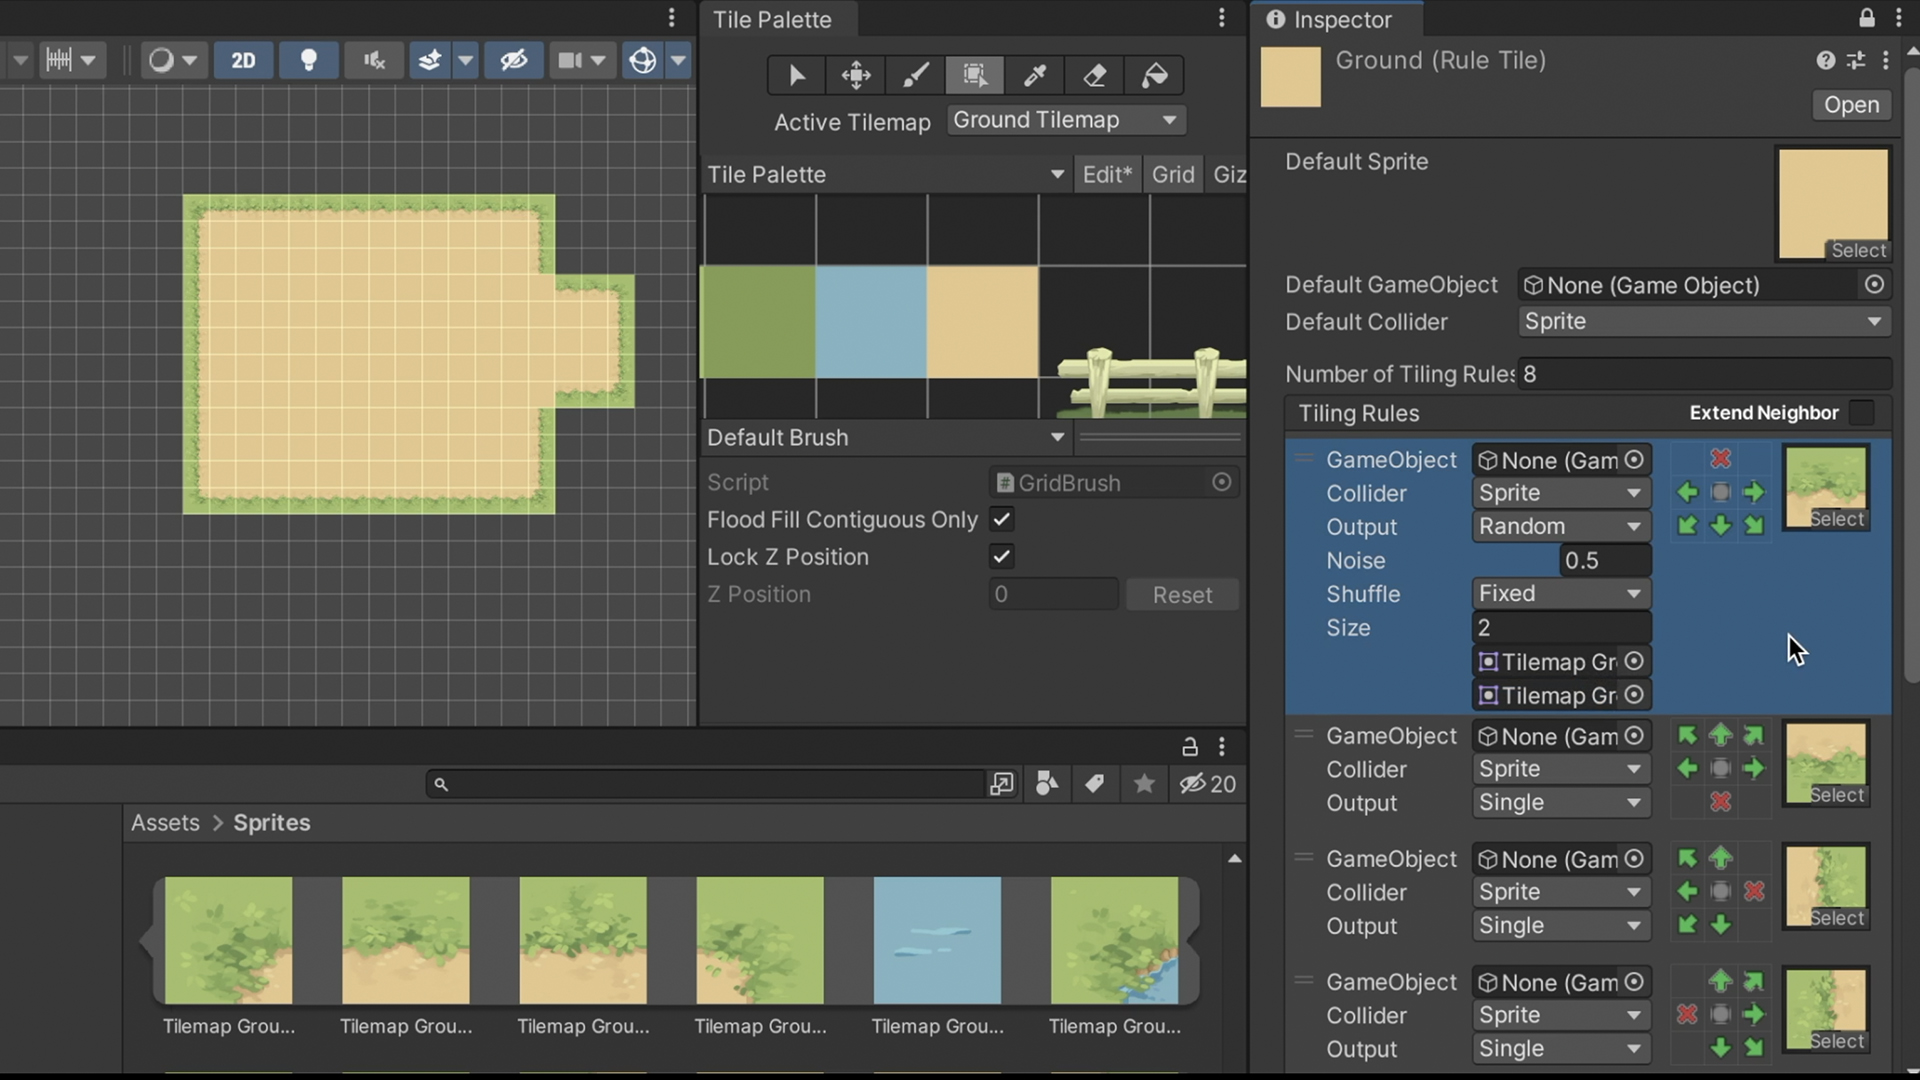
Task: Select the box fill tool
Action: (975, 75)
